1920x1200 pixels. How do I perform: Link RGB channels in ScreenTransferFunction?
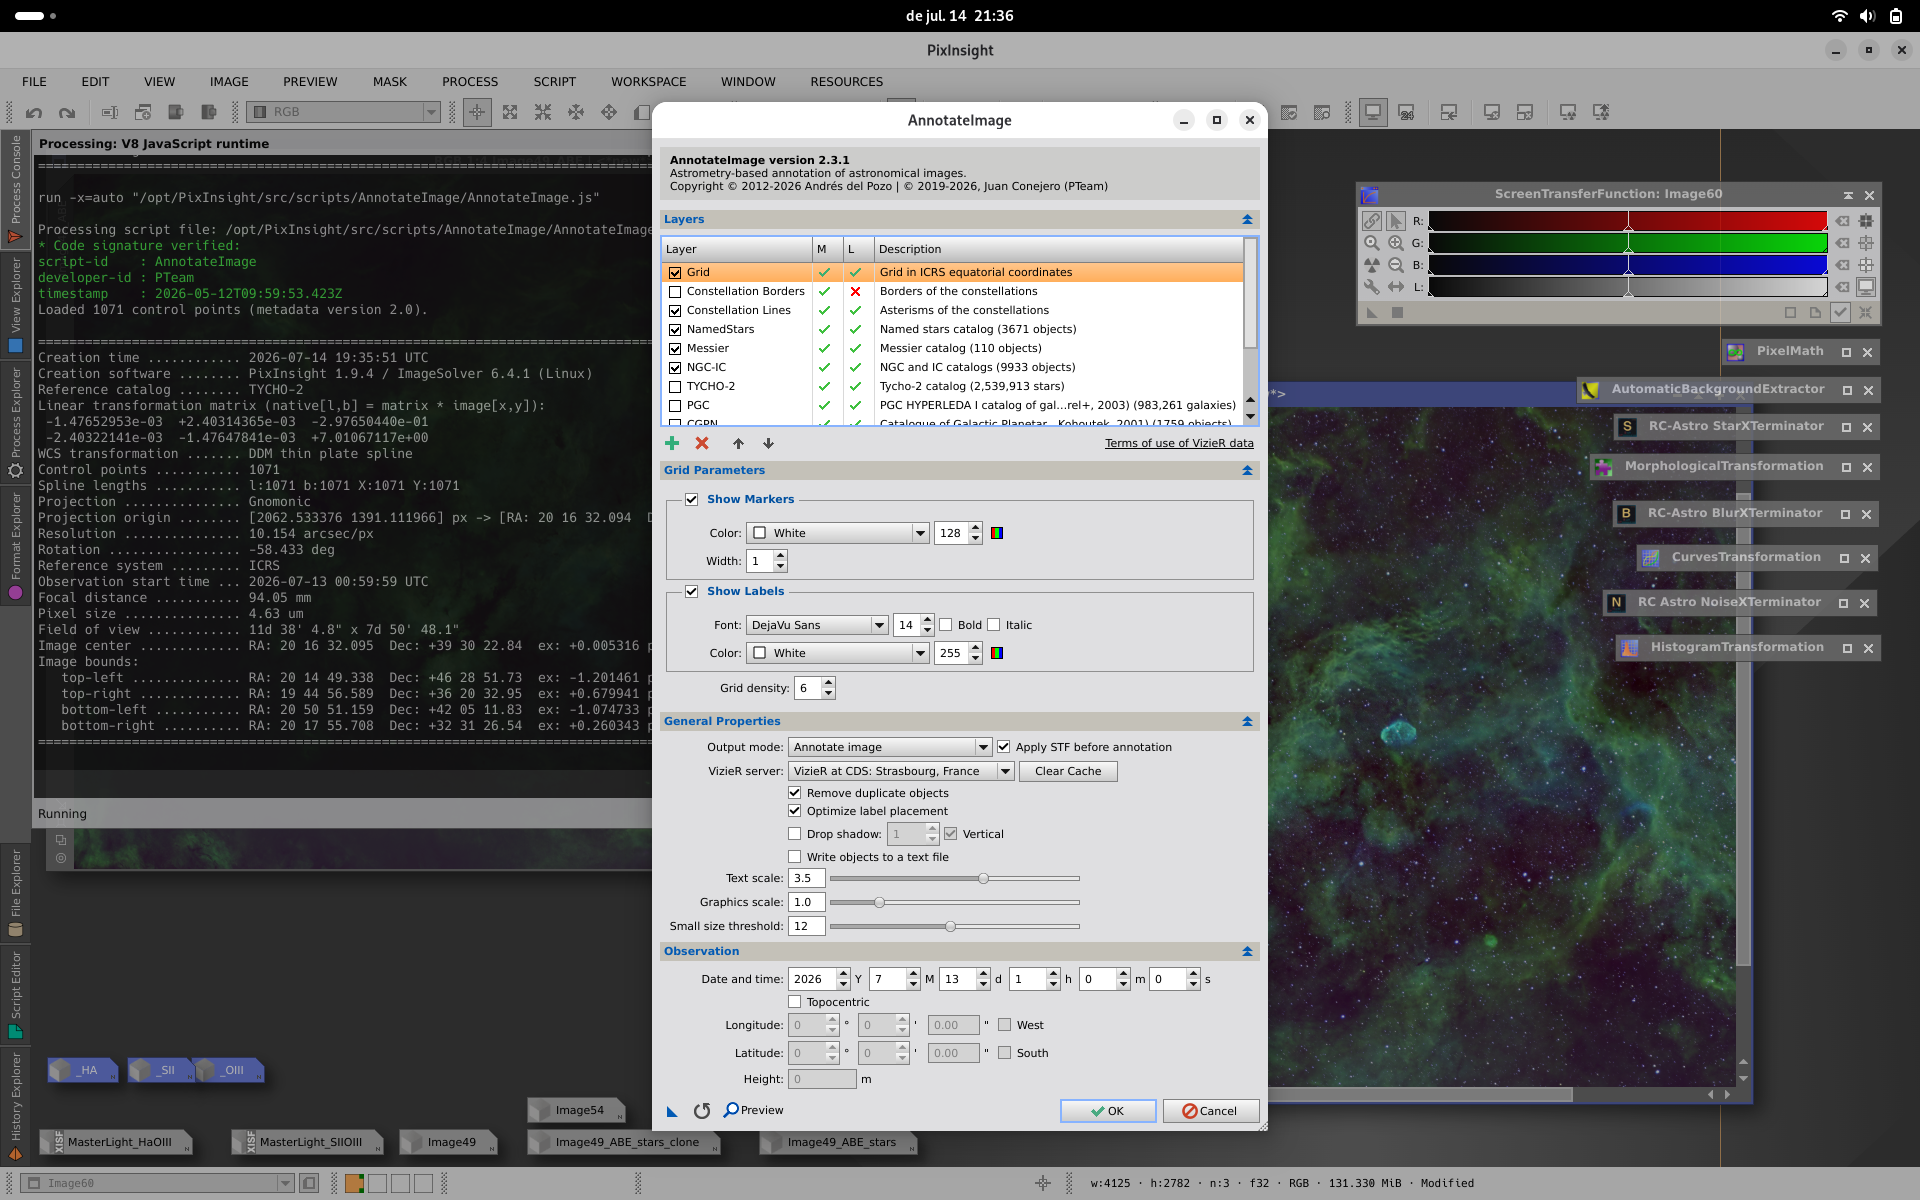[x=1372, y=221]
